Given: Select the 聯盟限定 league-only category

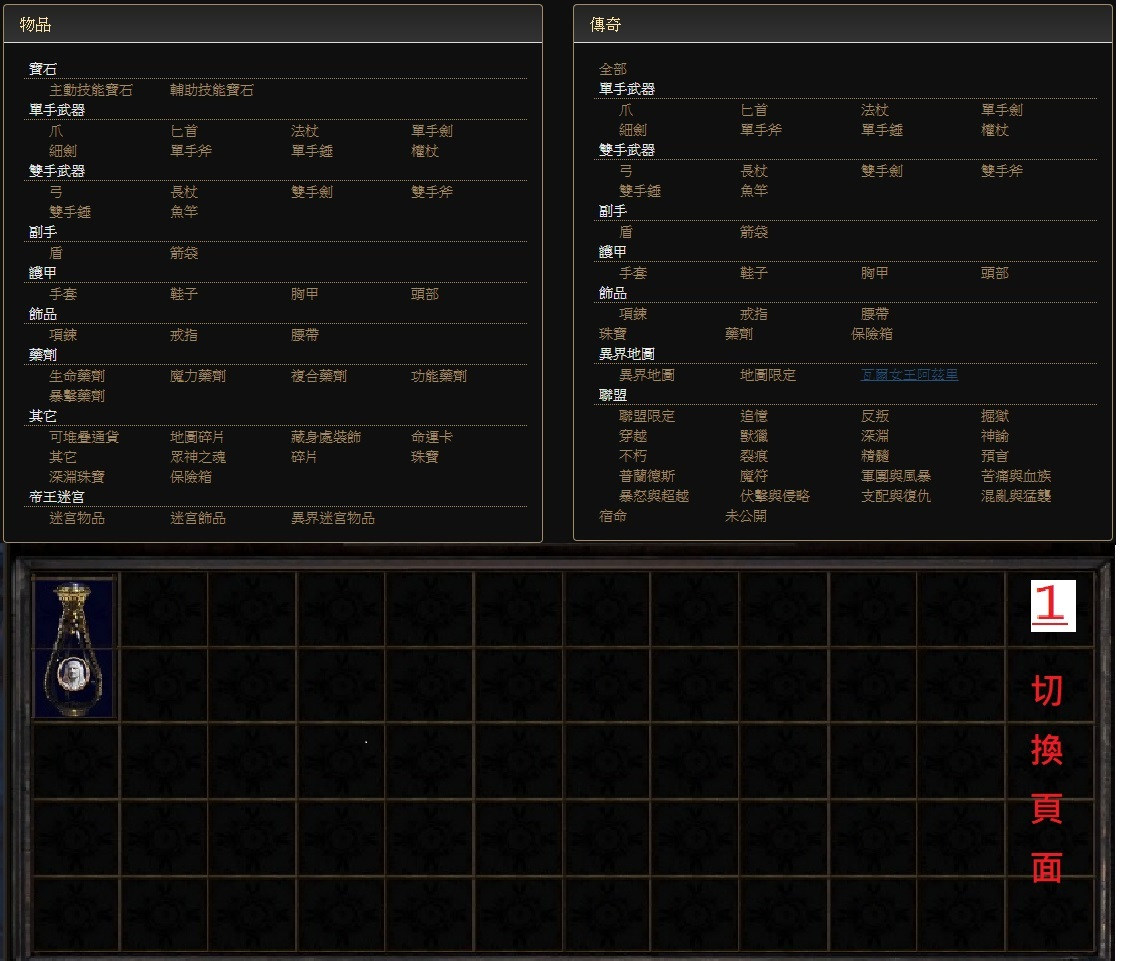Looking at the screenshot, I should point(647,416).
